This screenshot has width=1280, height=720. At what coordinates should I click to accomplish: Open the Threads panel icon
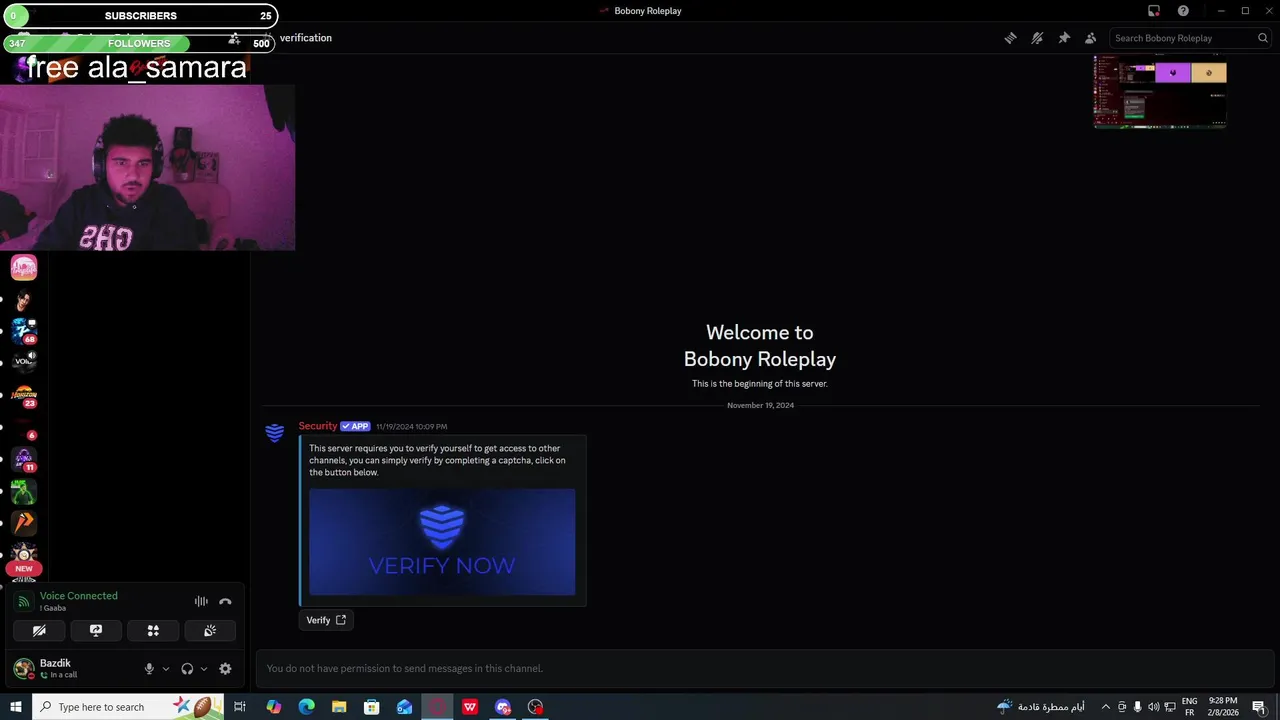(x=1010, y=38)
